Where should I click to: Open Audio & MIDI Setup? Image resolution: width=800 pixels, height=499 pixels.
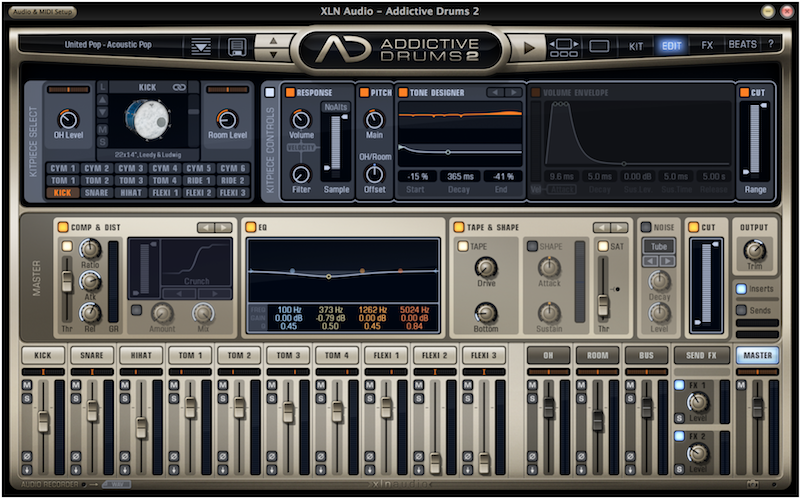click(x=43, y=12)
